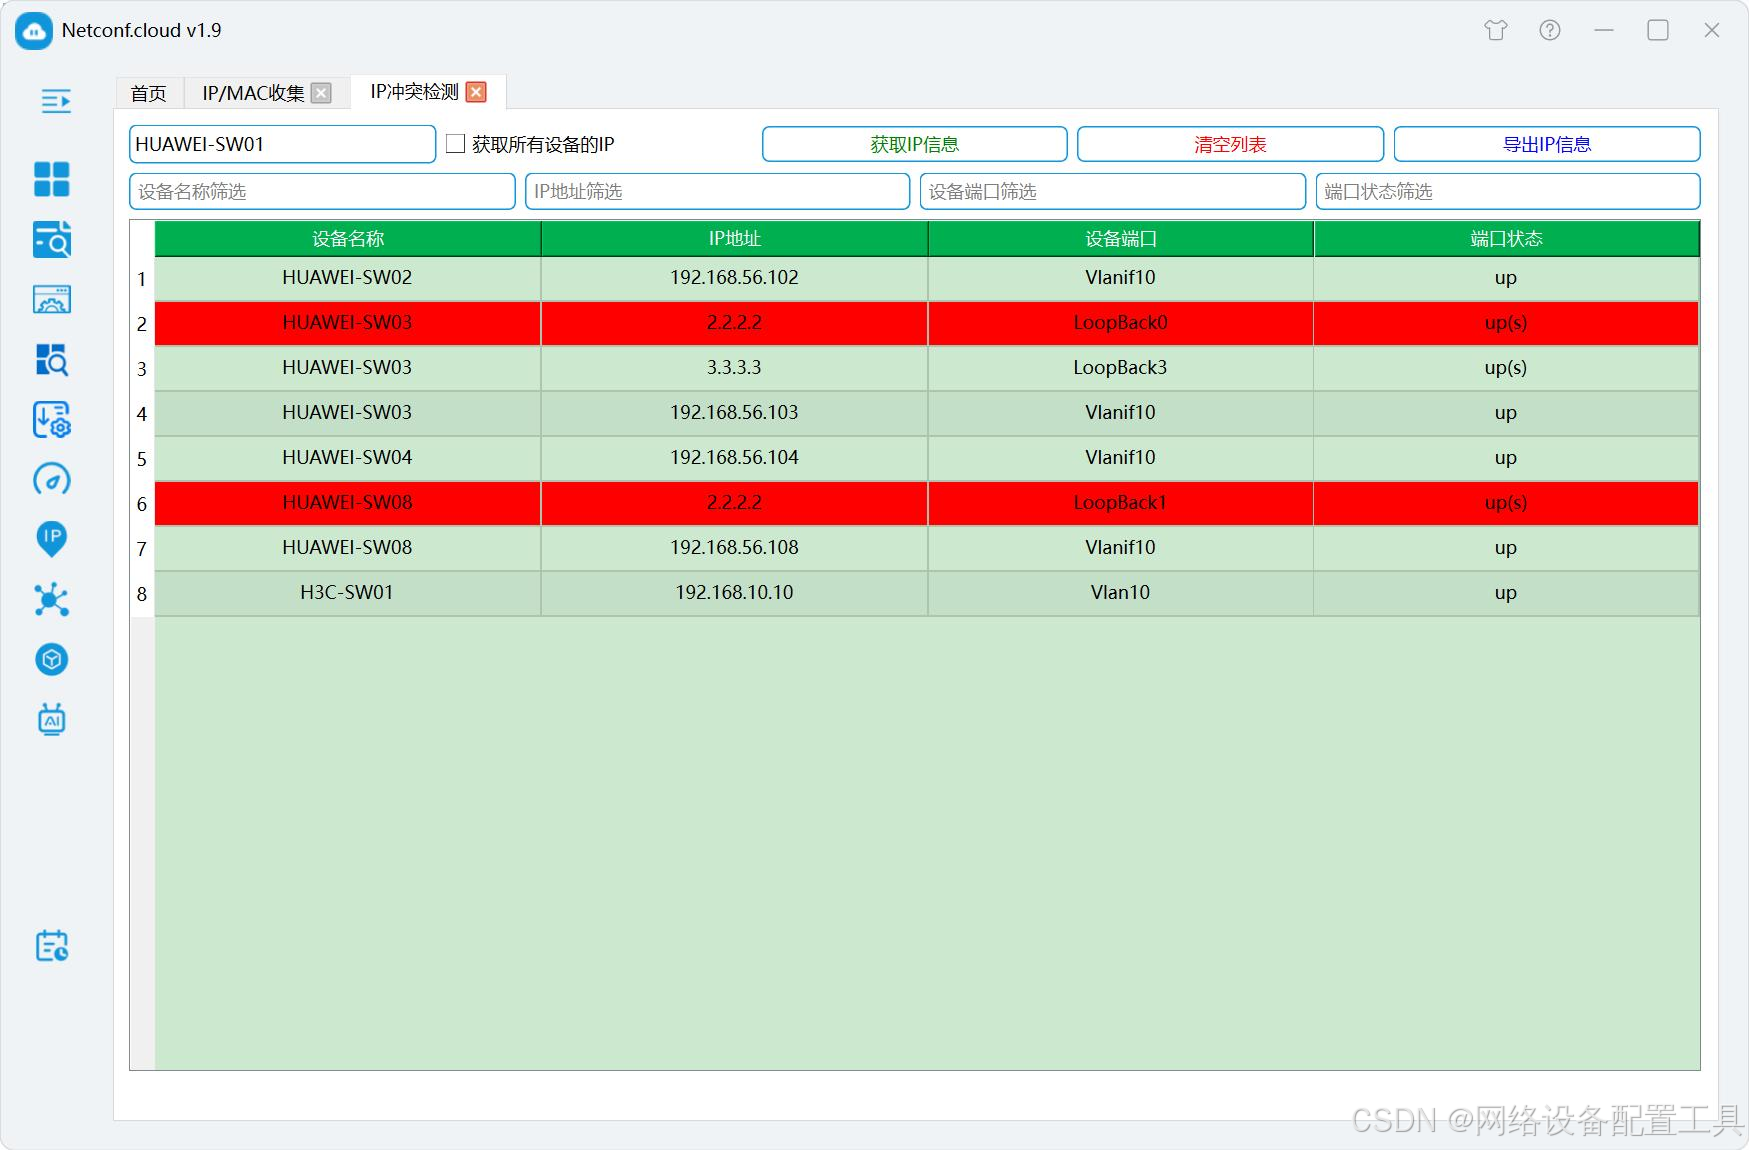Select row header number 8

tap(142, 594)
